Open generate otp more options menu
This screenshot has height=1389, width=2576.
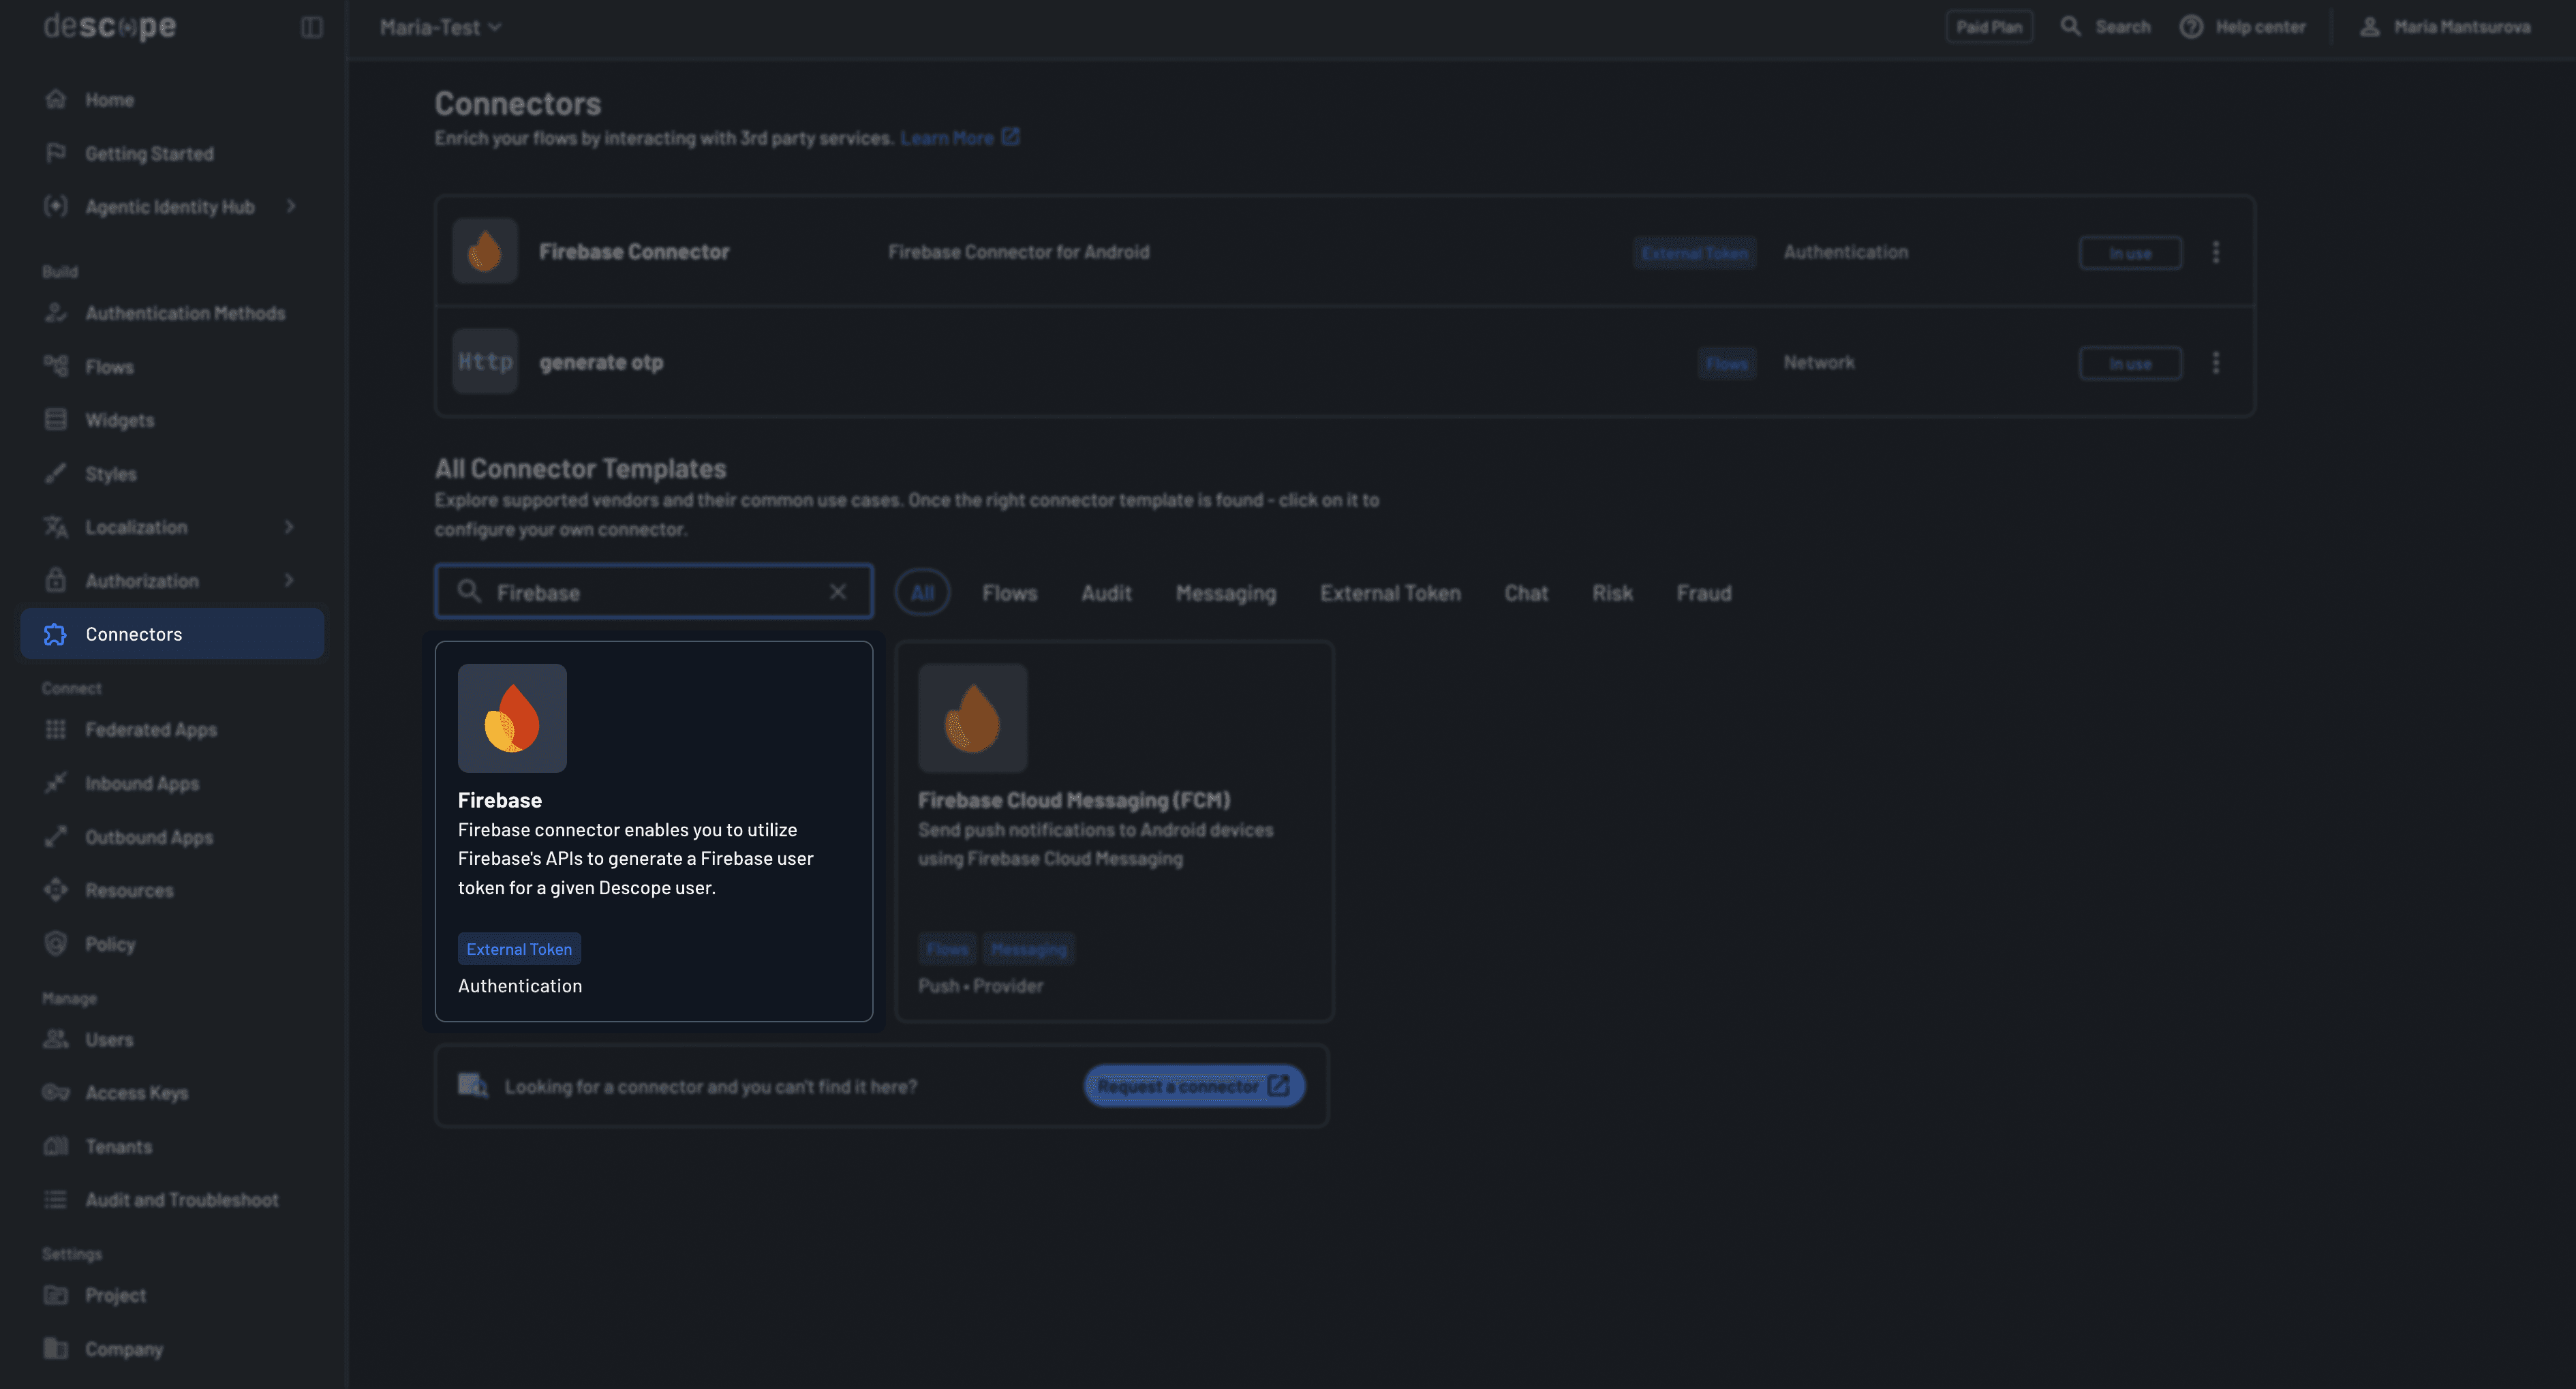click(x=2216, y=363)
